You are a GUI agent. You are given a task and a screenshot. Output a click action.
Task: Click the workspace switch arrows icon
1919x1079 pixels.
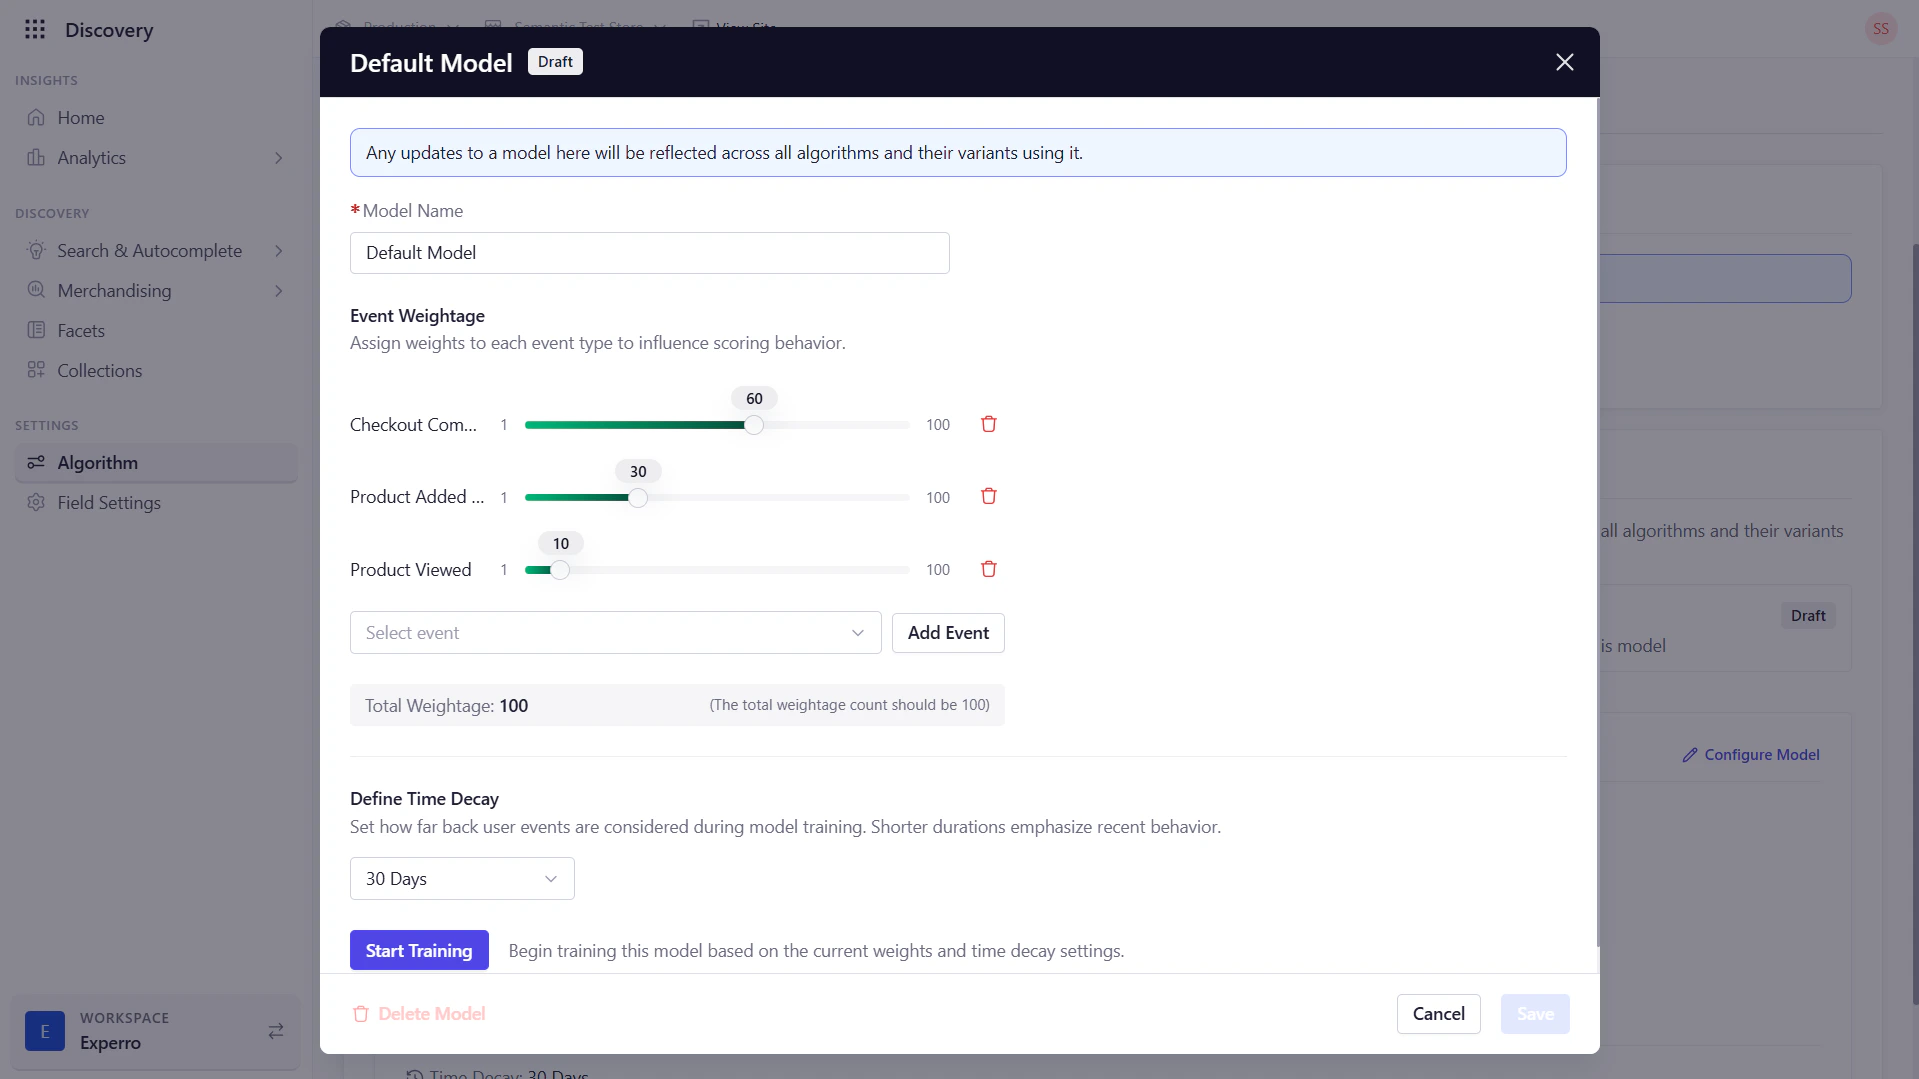276,1031
